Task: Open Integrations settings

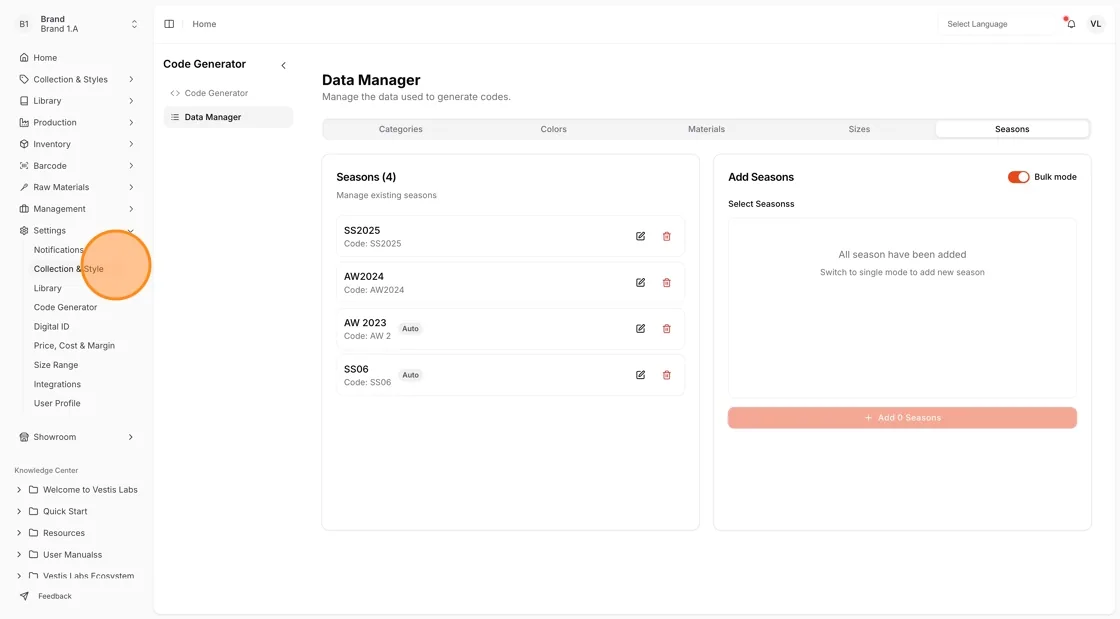Action: click(57, 384)
